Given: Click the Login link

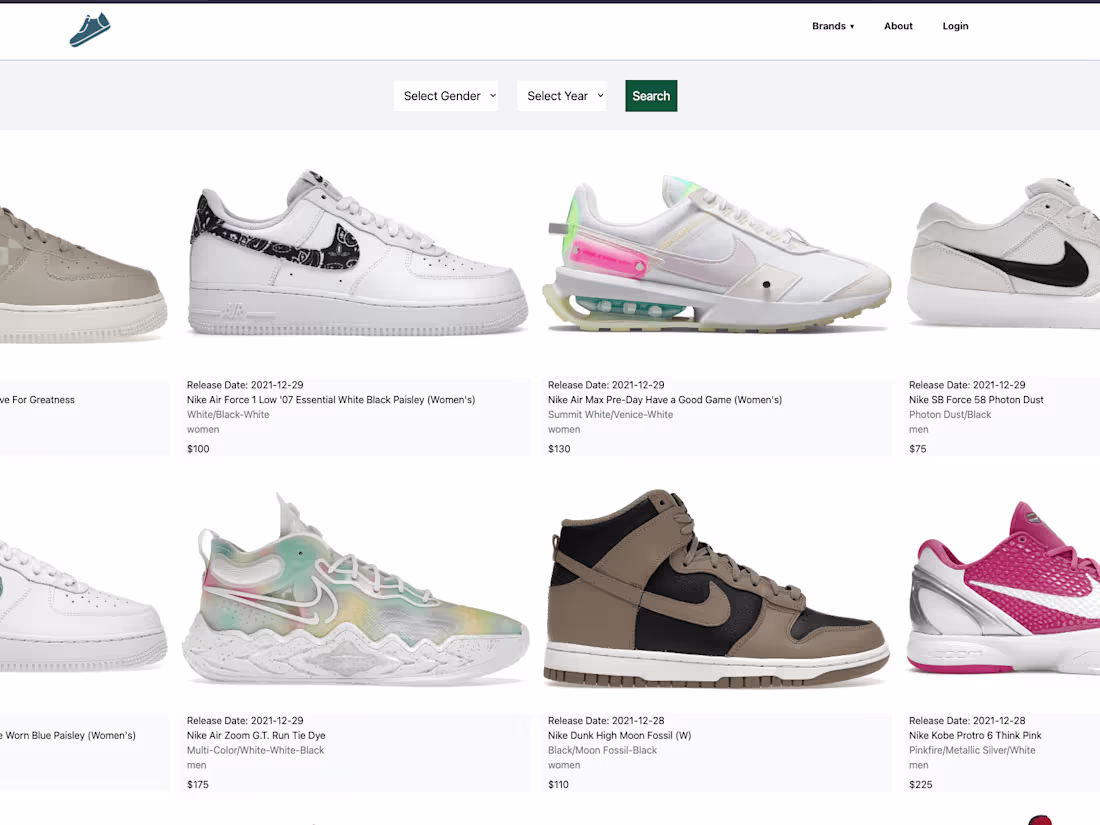Looking at the screenshot, I should point(955,26).
